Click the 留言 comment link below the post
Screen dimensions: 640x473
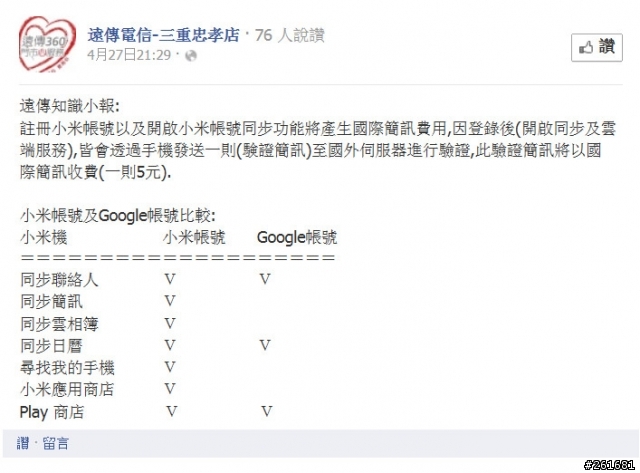point(56,443)
